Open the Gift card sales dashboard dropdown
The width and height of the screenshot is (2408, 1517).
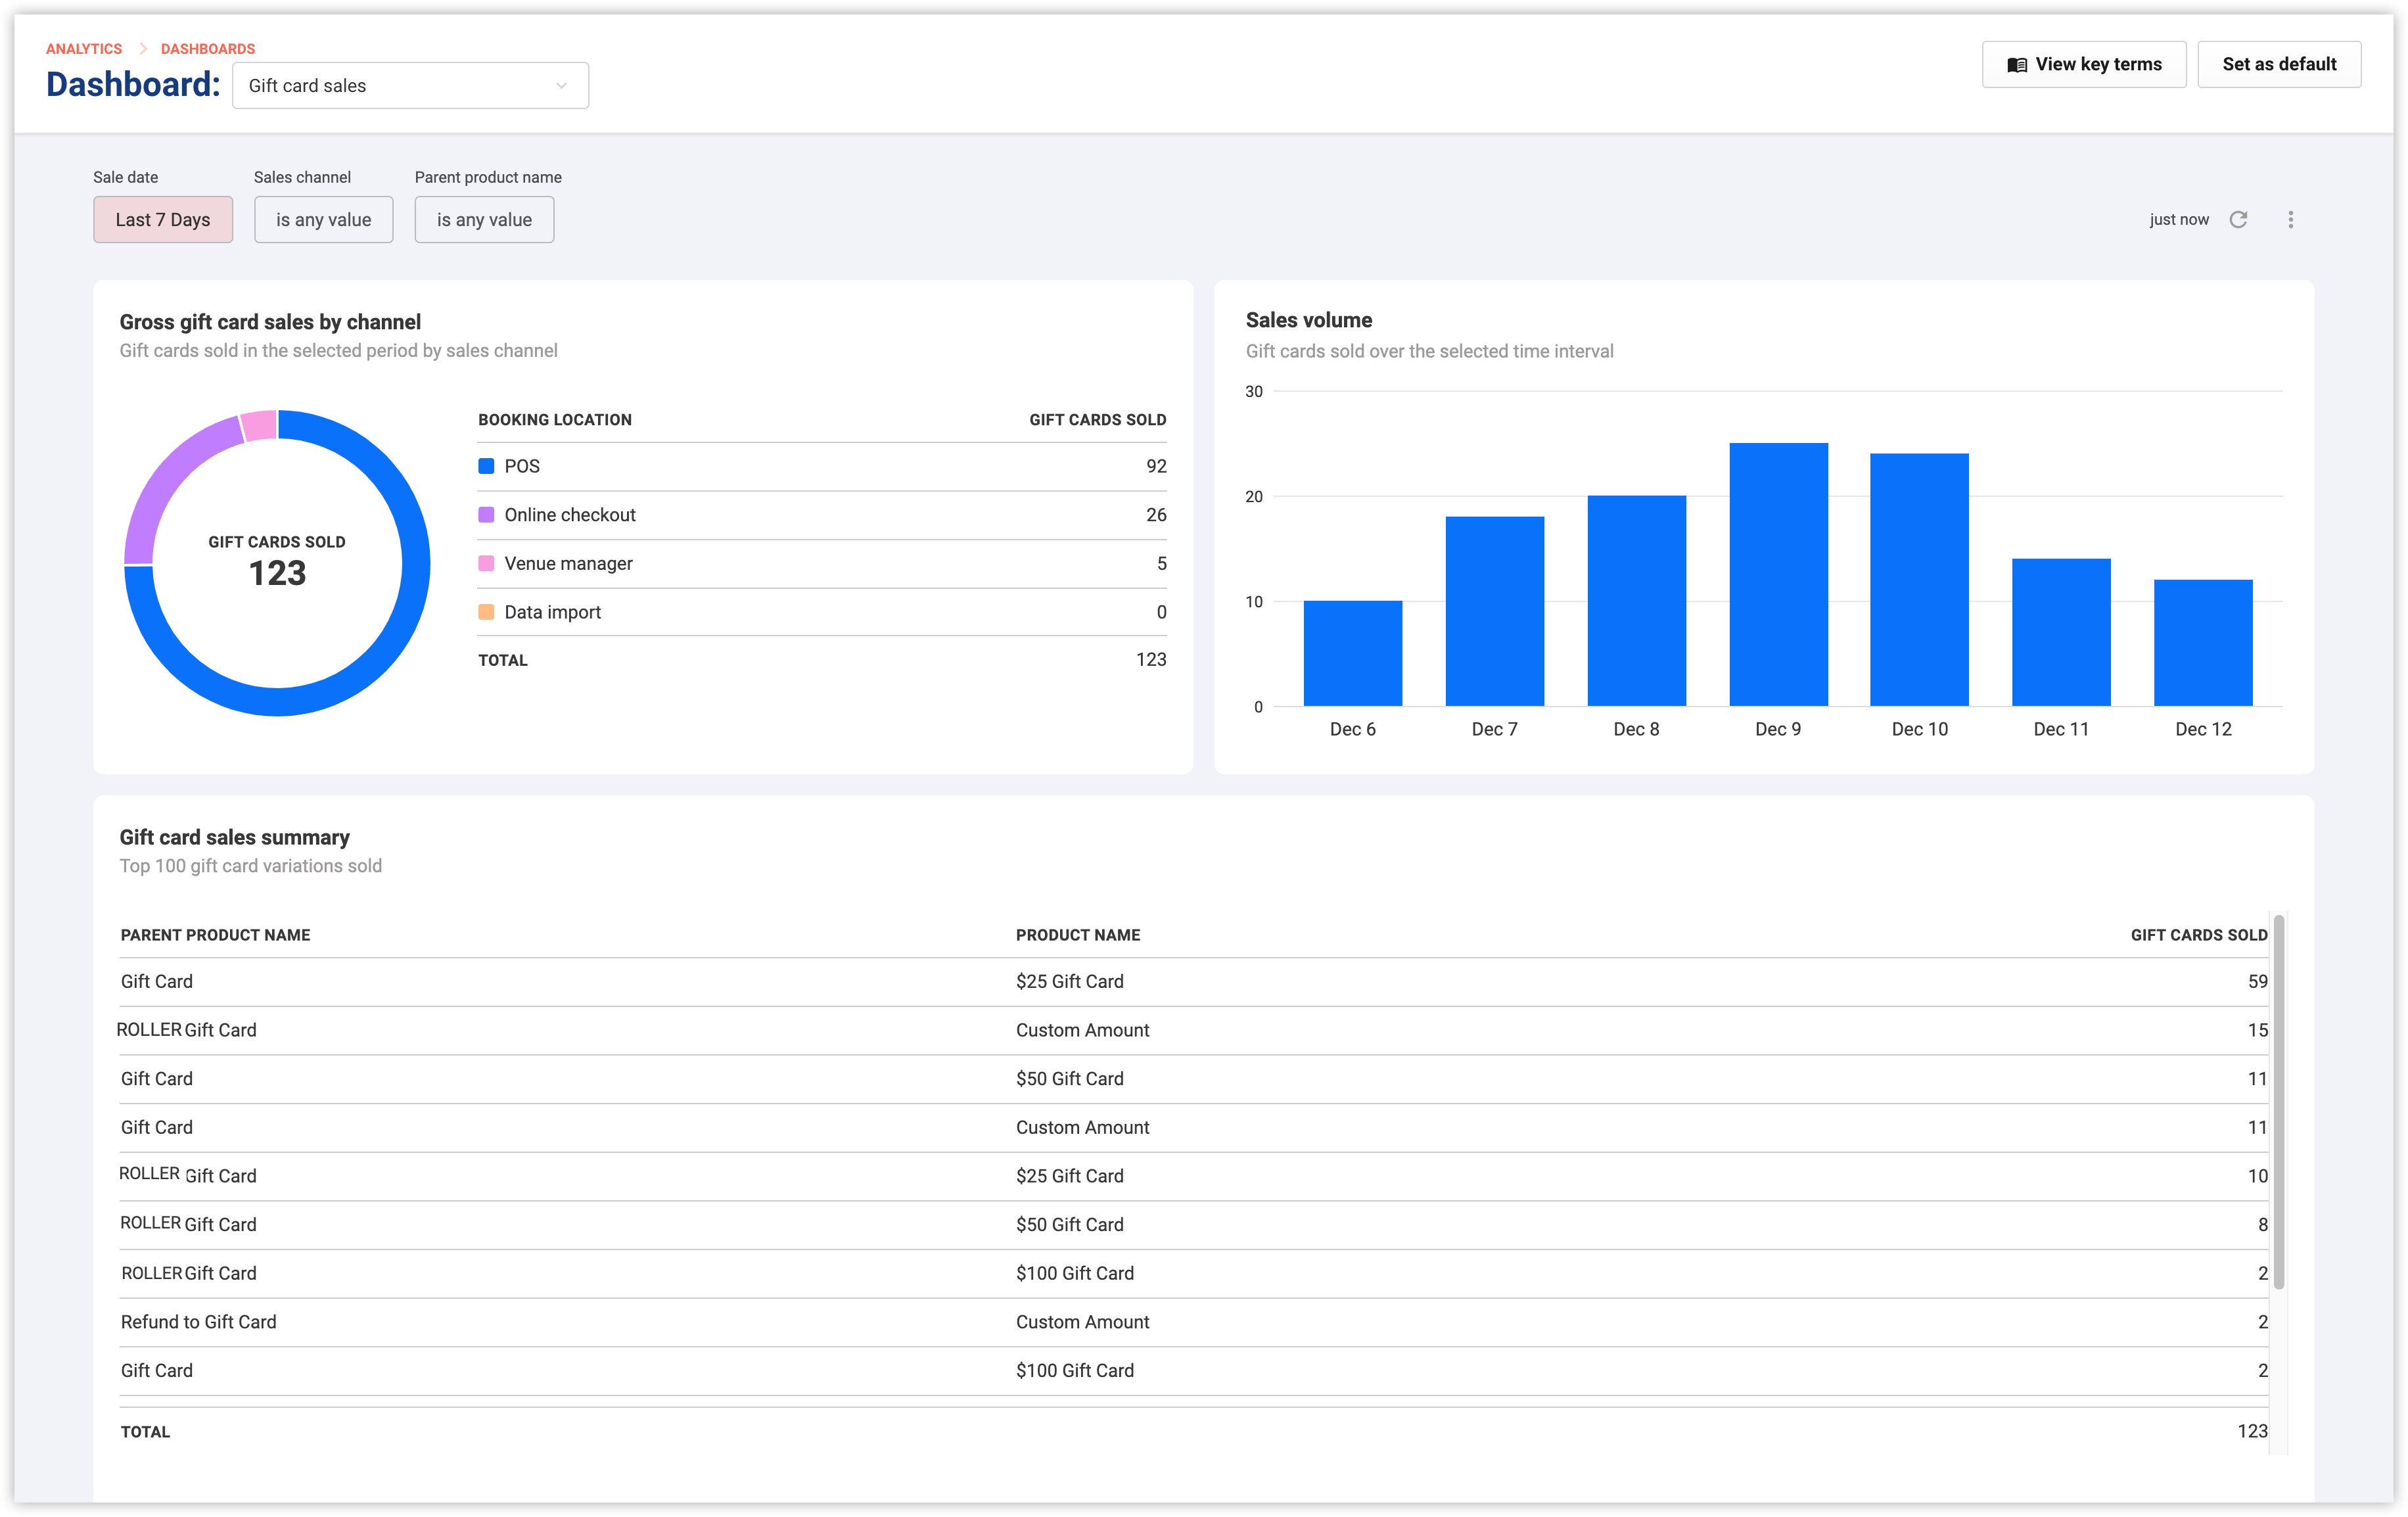(x=410, y=86)
